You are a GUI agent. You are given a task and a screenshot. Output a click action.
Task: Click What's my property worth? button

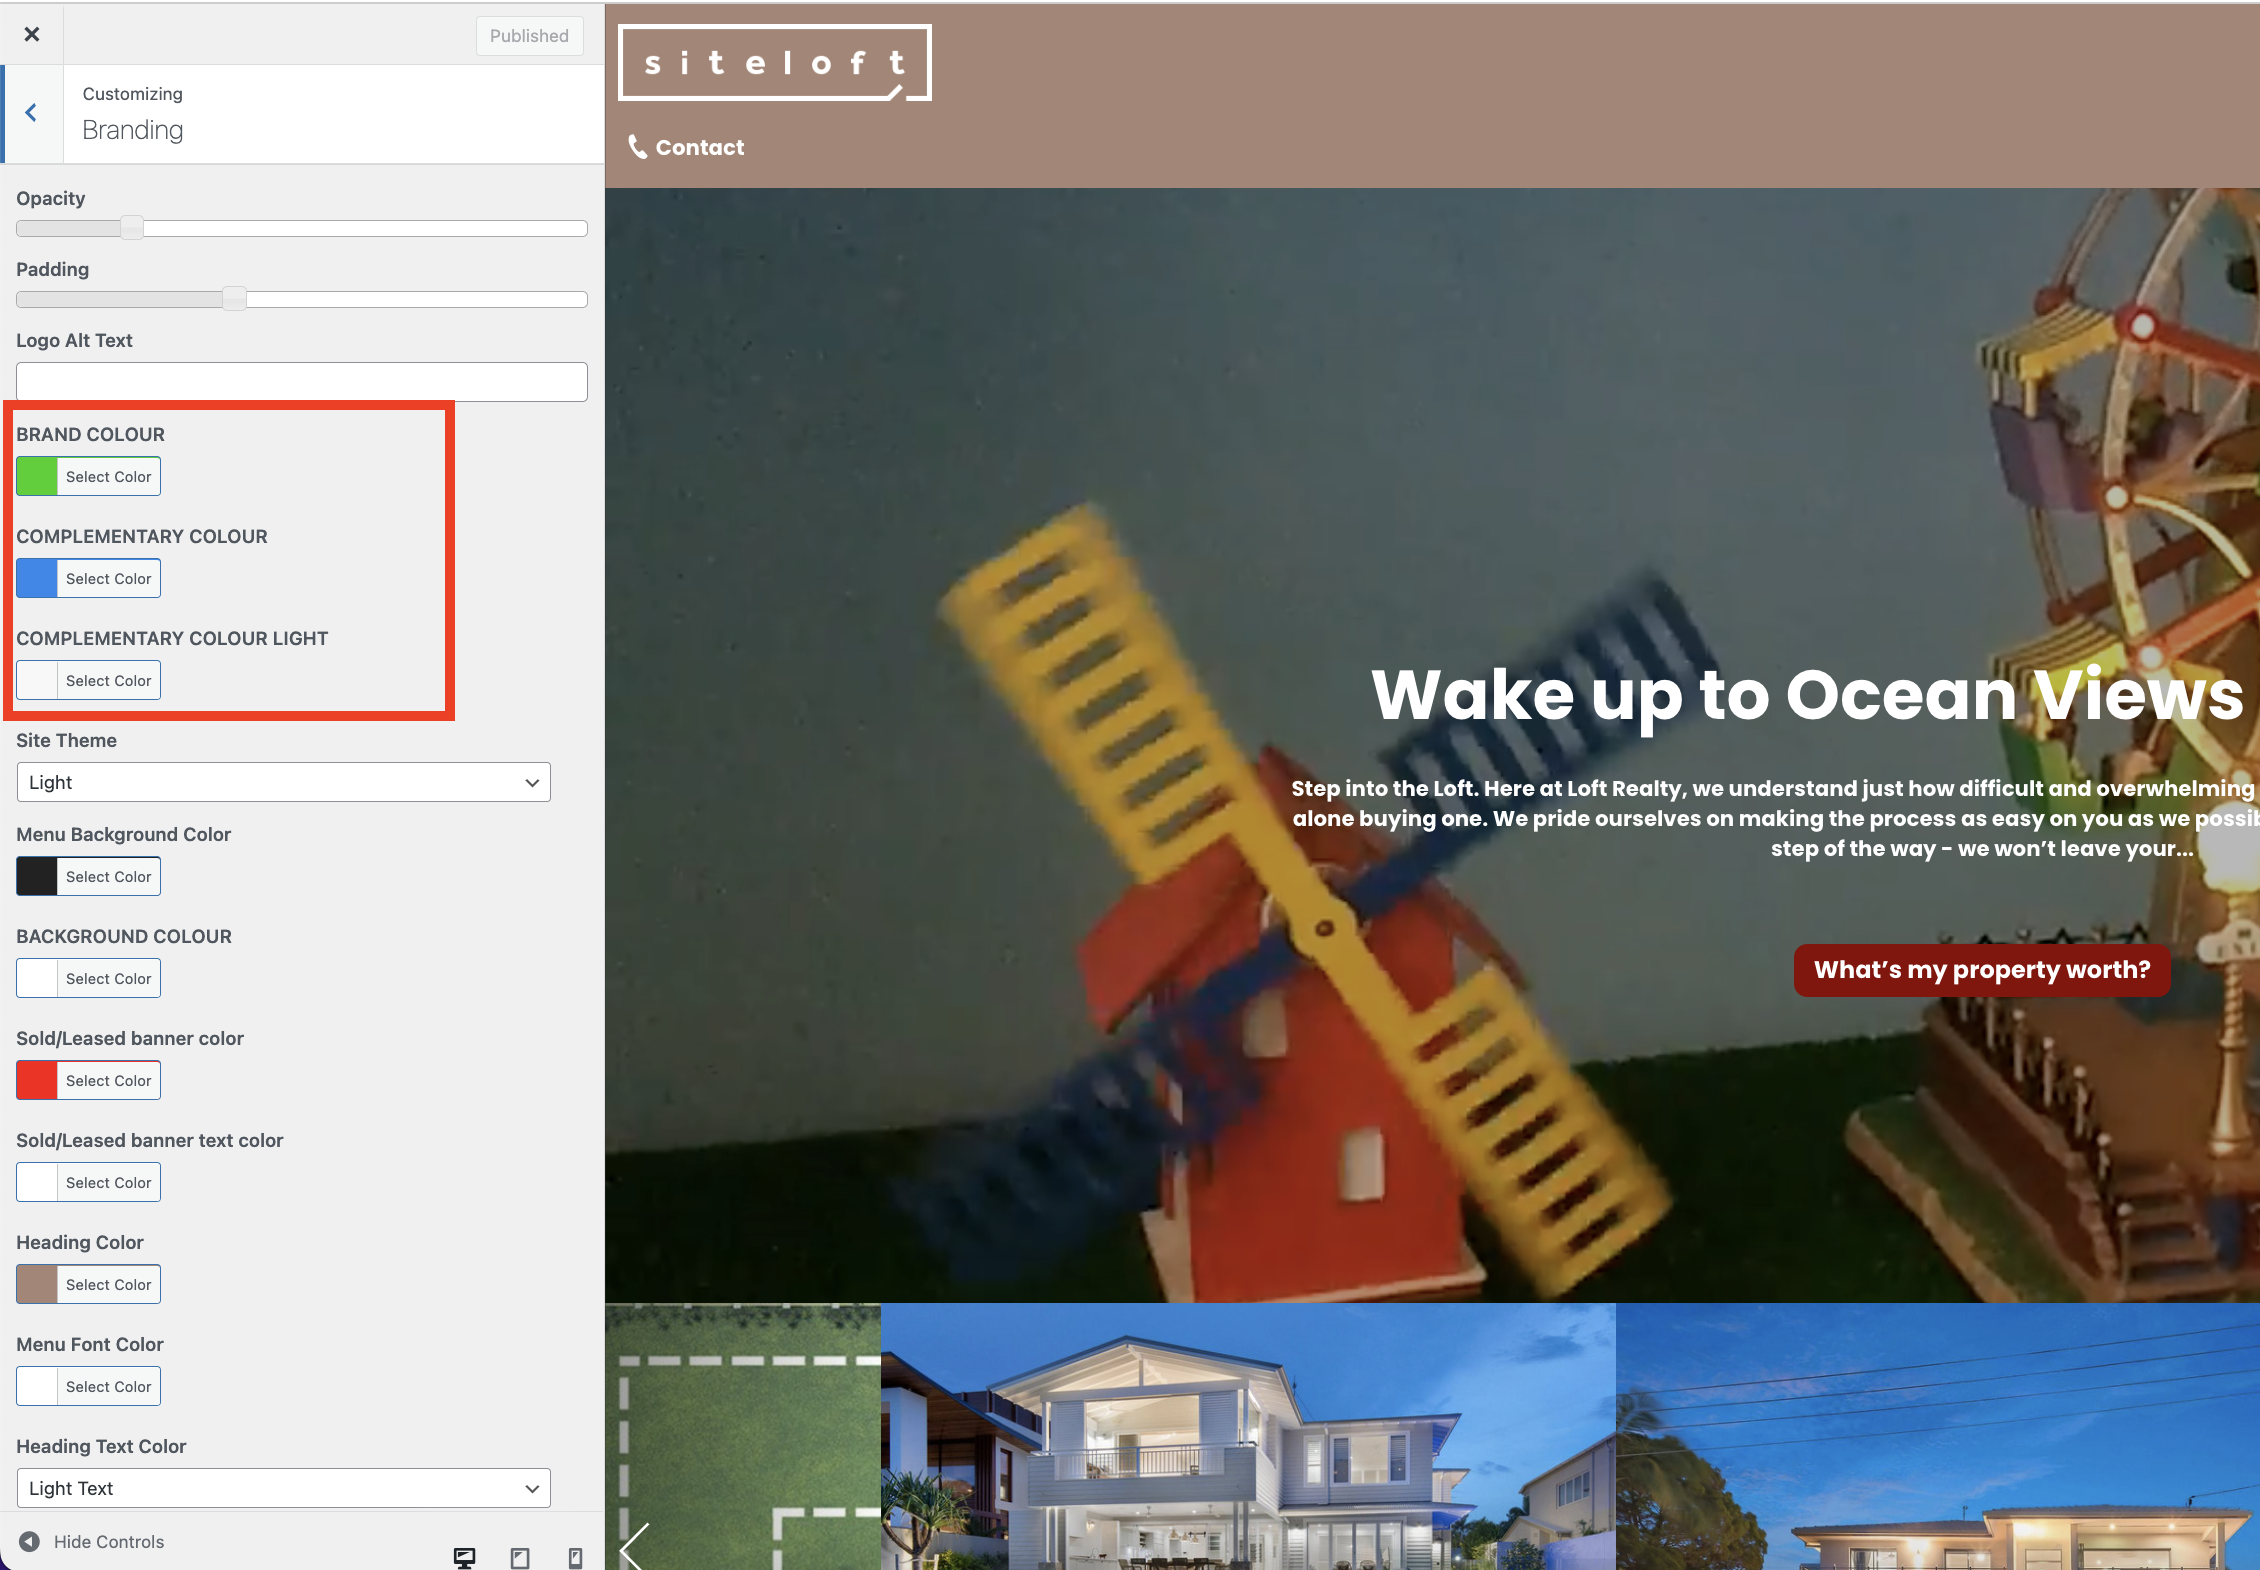click(1981, 970)
